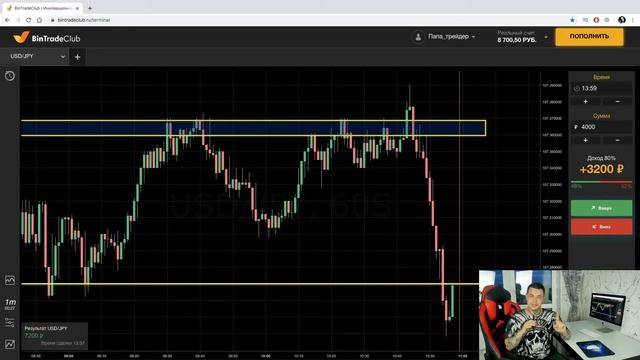Click the red Opera extension icon

click(596, 20)
